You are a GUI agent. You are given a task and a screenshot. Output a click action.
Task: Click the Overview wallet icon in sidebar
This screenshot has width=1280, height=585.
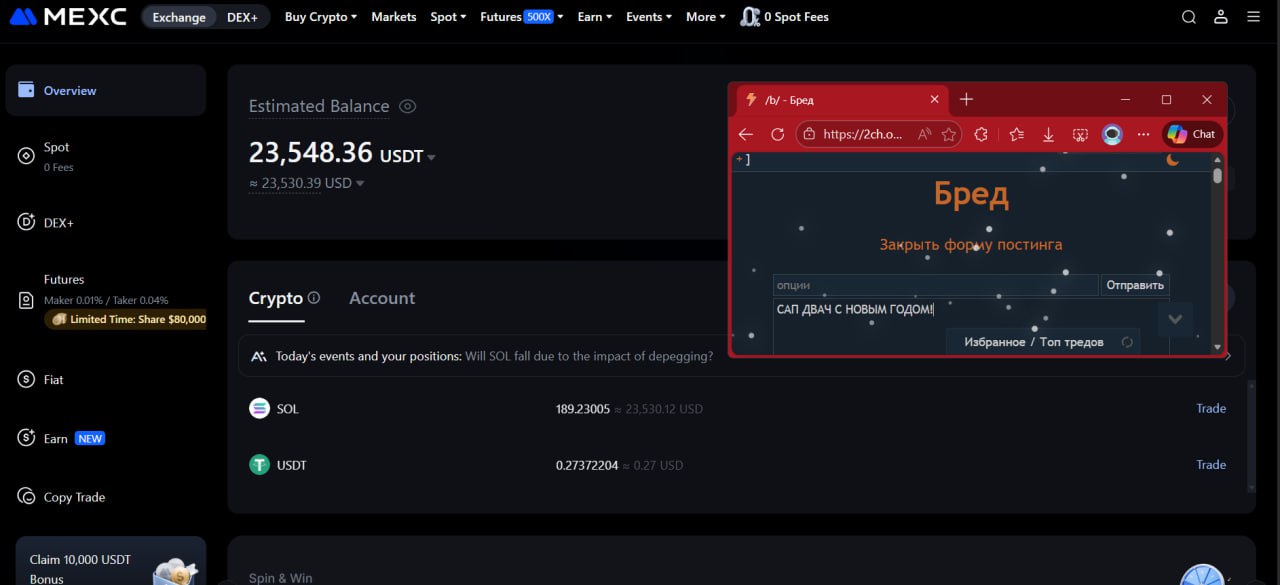[x=26, y=90]
